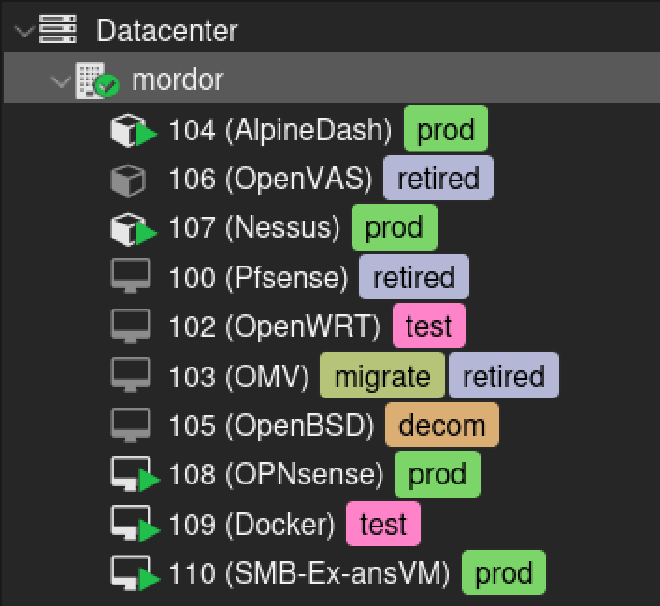
Task: Click running VM icon next to 109 Docker
Action: pyautogui.click(x=131, y=524)
